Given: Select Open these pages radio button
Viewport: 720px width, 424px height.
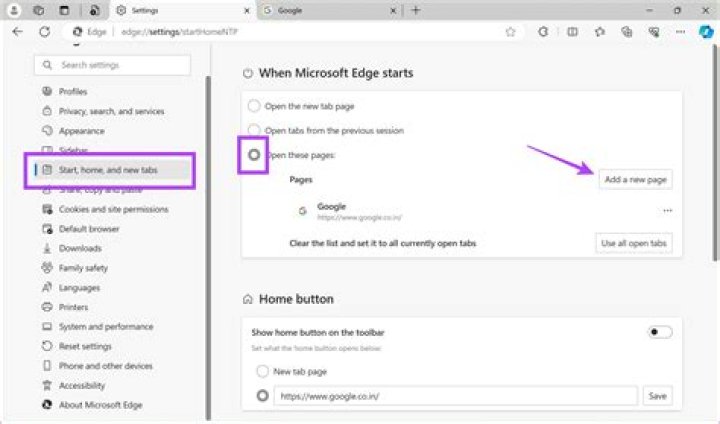Looking at the screenshot, I should pyautogui.click(x=254, y=155).
